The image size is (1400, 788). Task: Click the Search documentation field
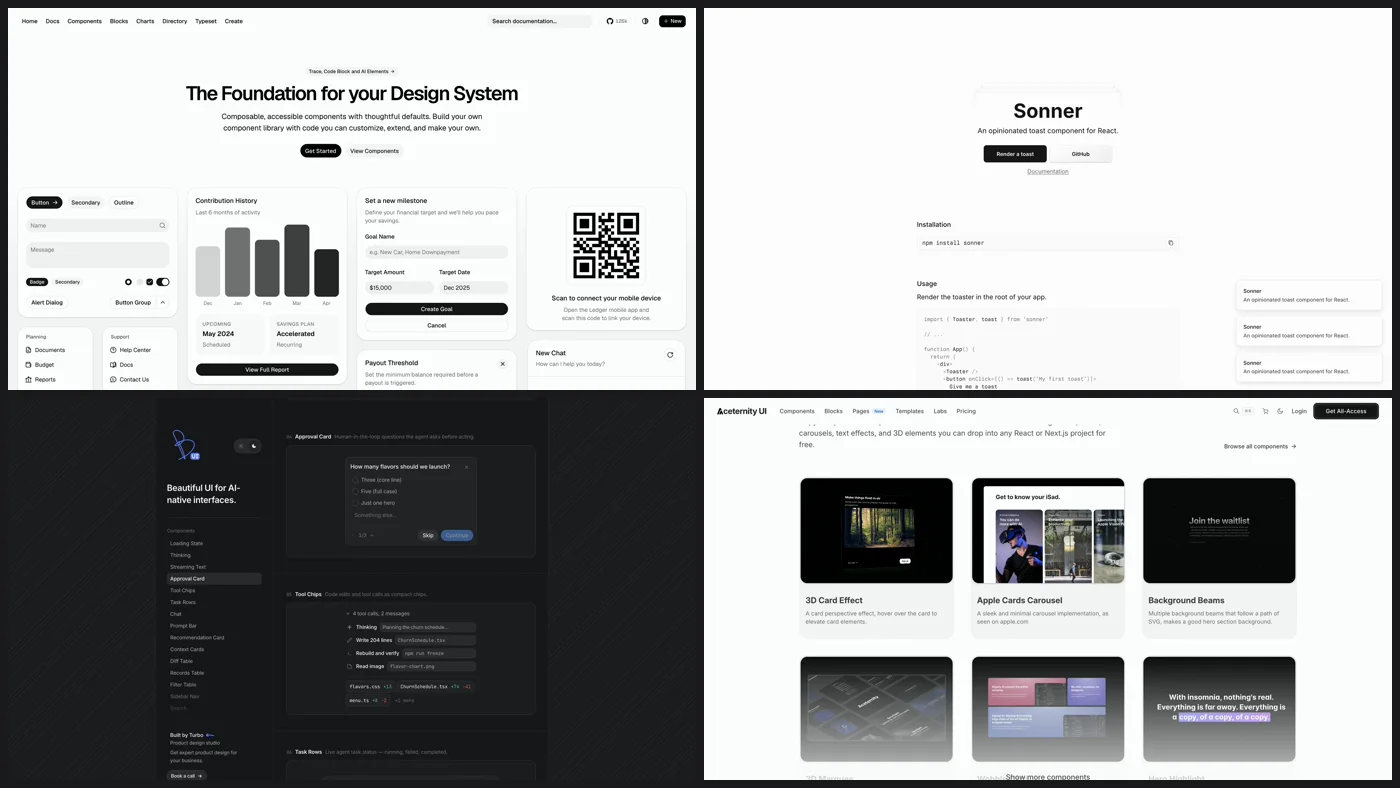pos(540,21)
